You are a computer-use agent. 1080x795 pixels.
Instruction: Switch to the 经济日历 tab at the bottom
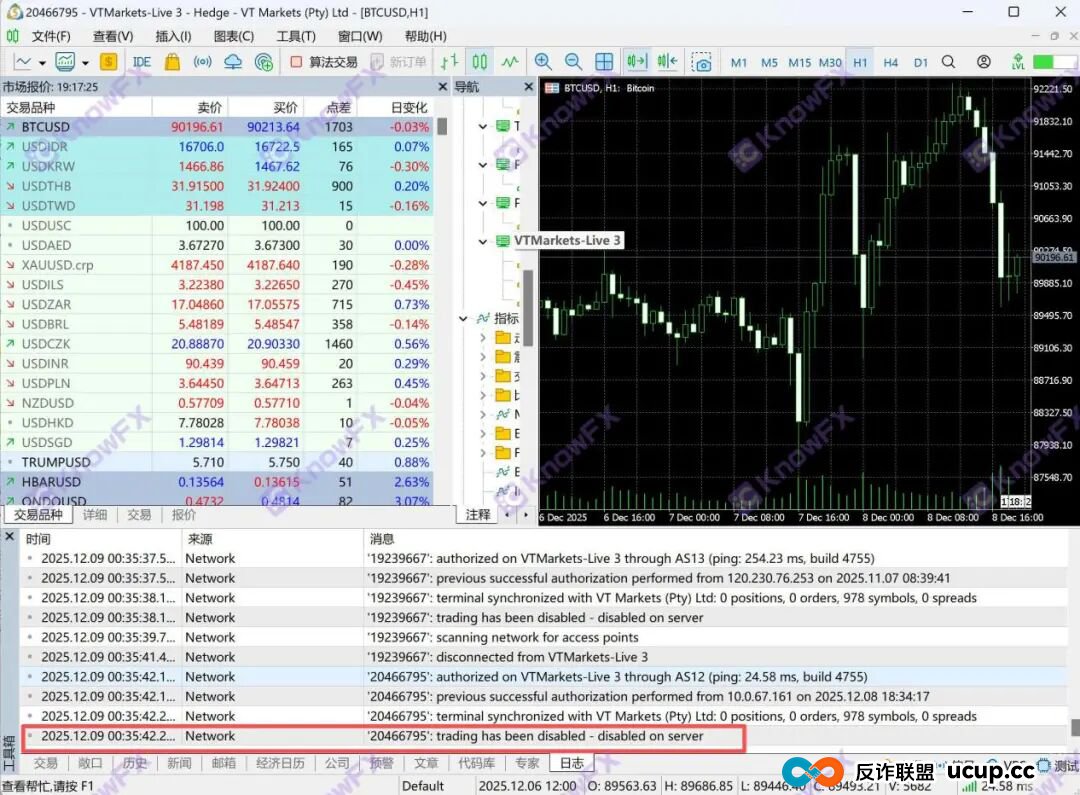pos(280,762)
